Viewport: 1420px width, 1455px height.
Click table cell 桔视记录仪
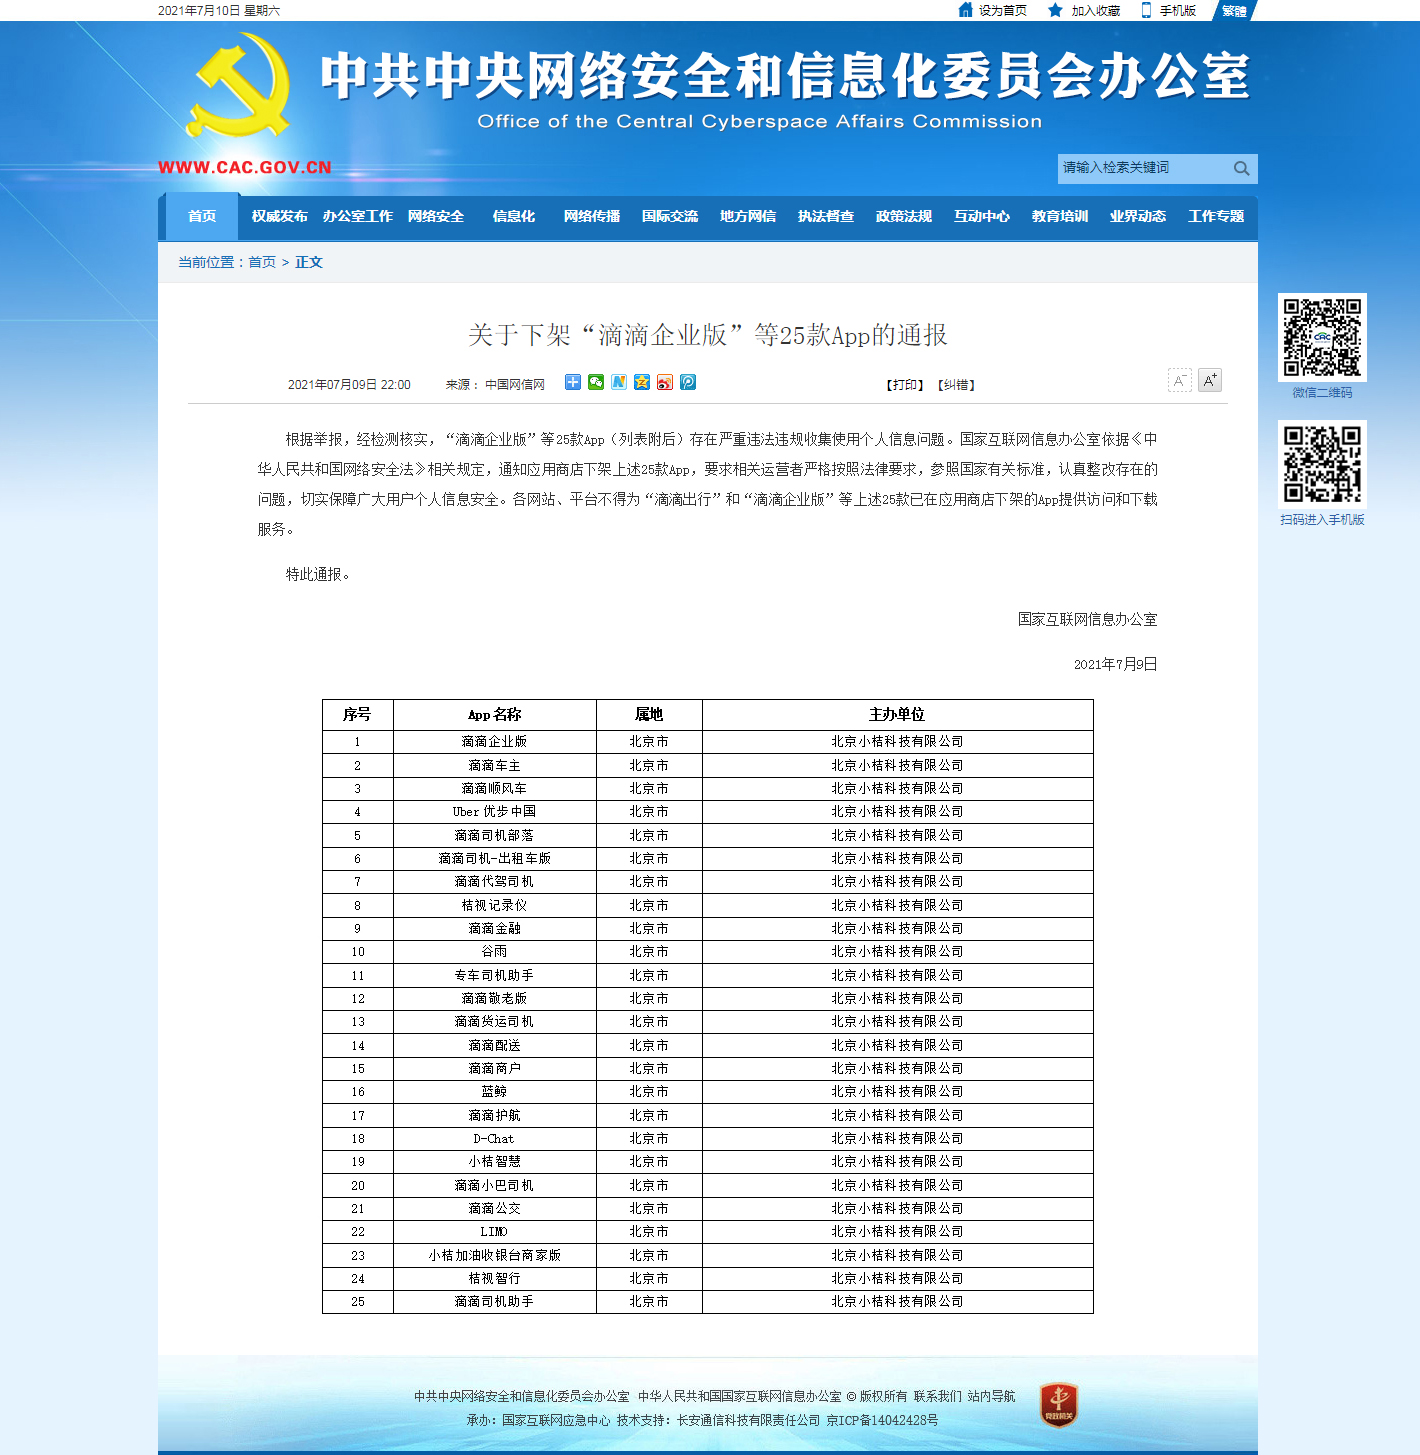coord(494,905)
